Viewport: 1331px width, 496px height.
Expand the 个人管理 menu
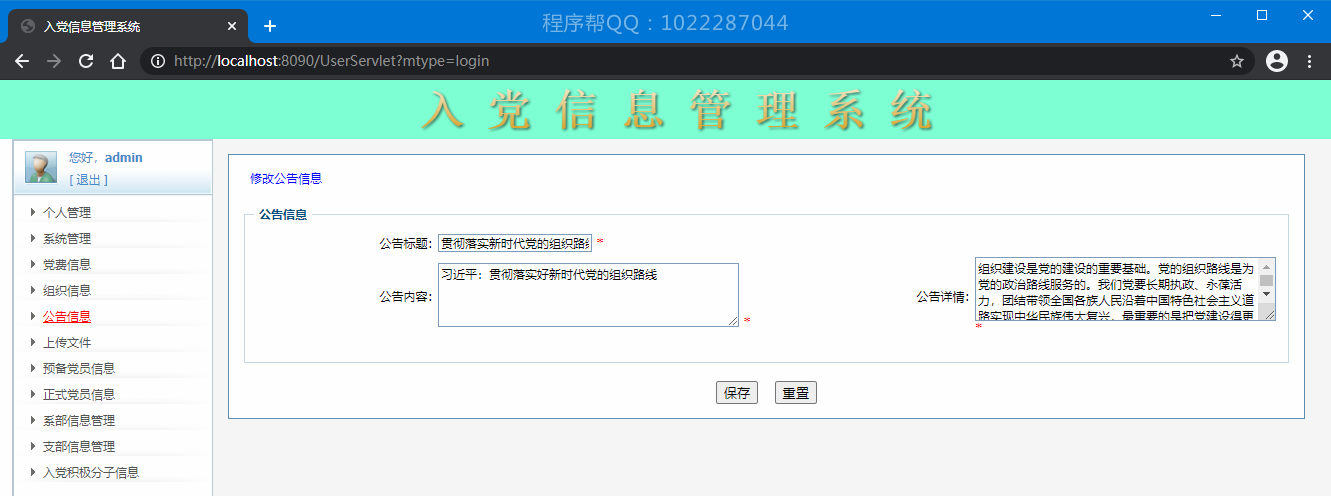coord(66,212)
